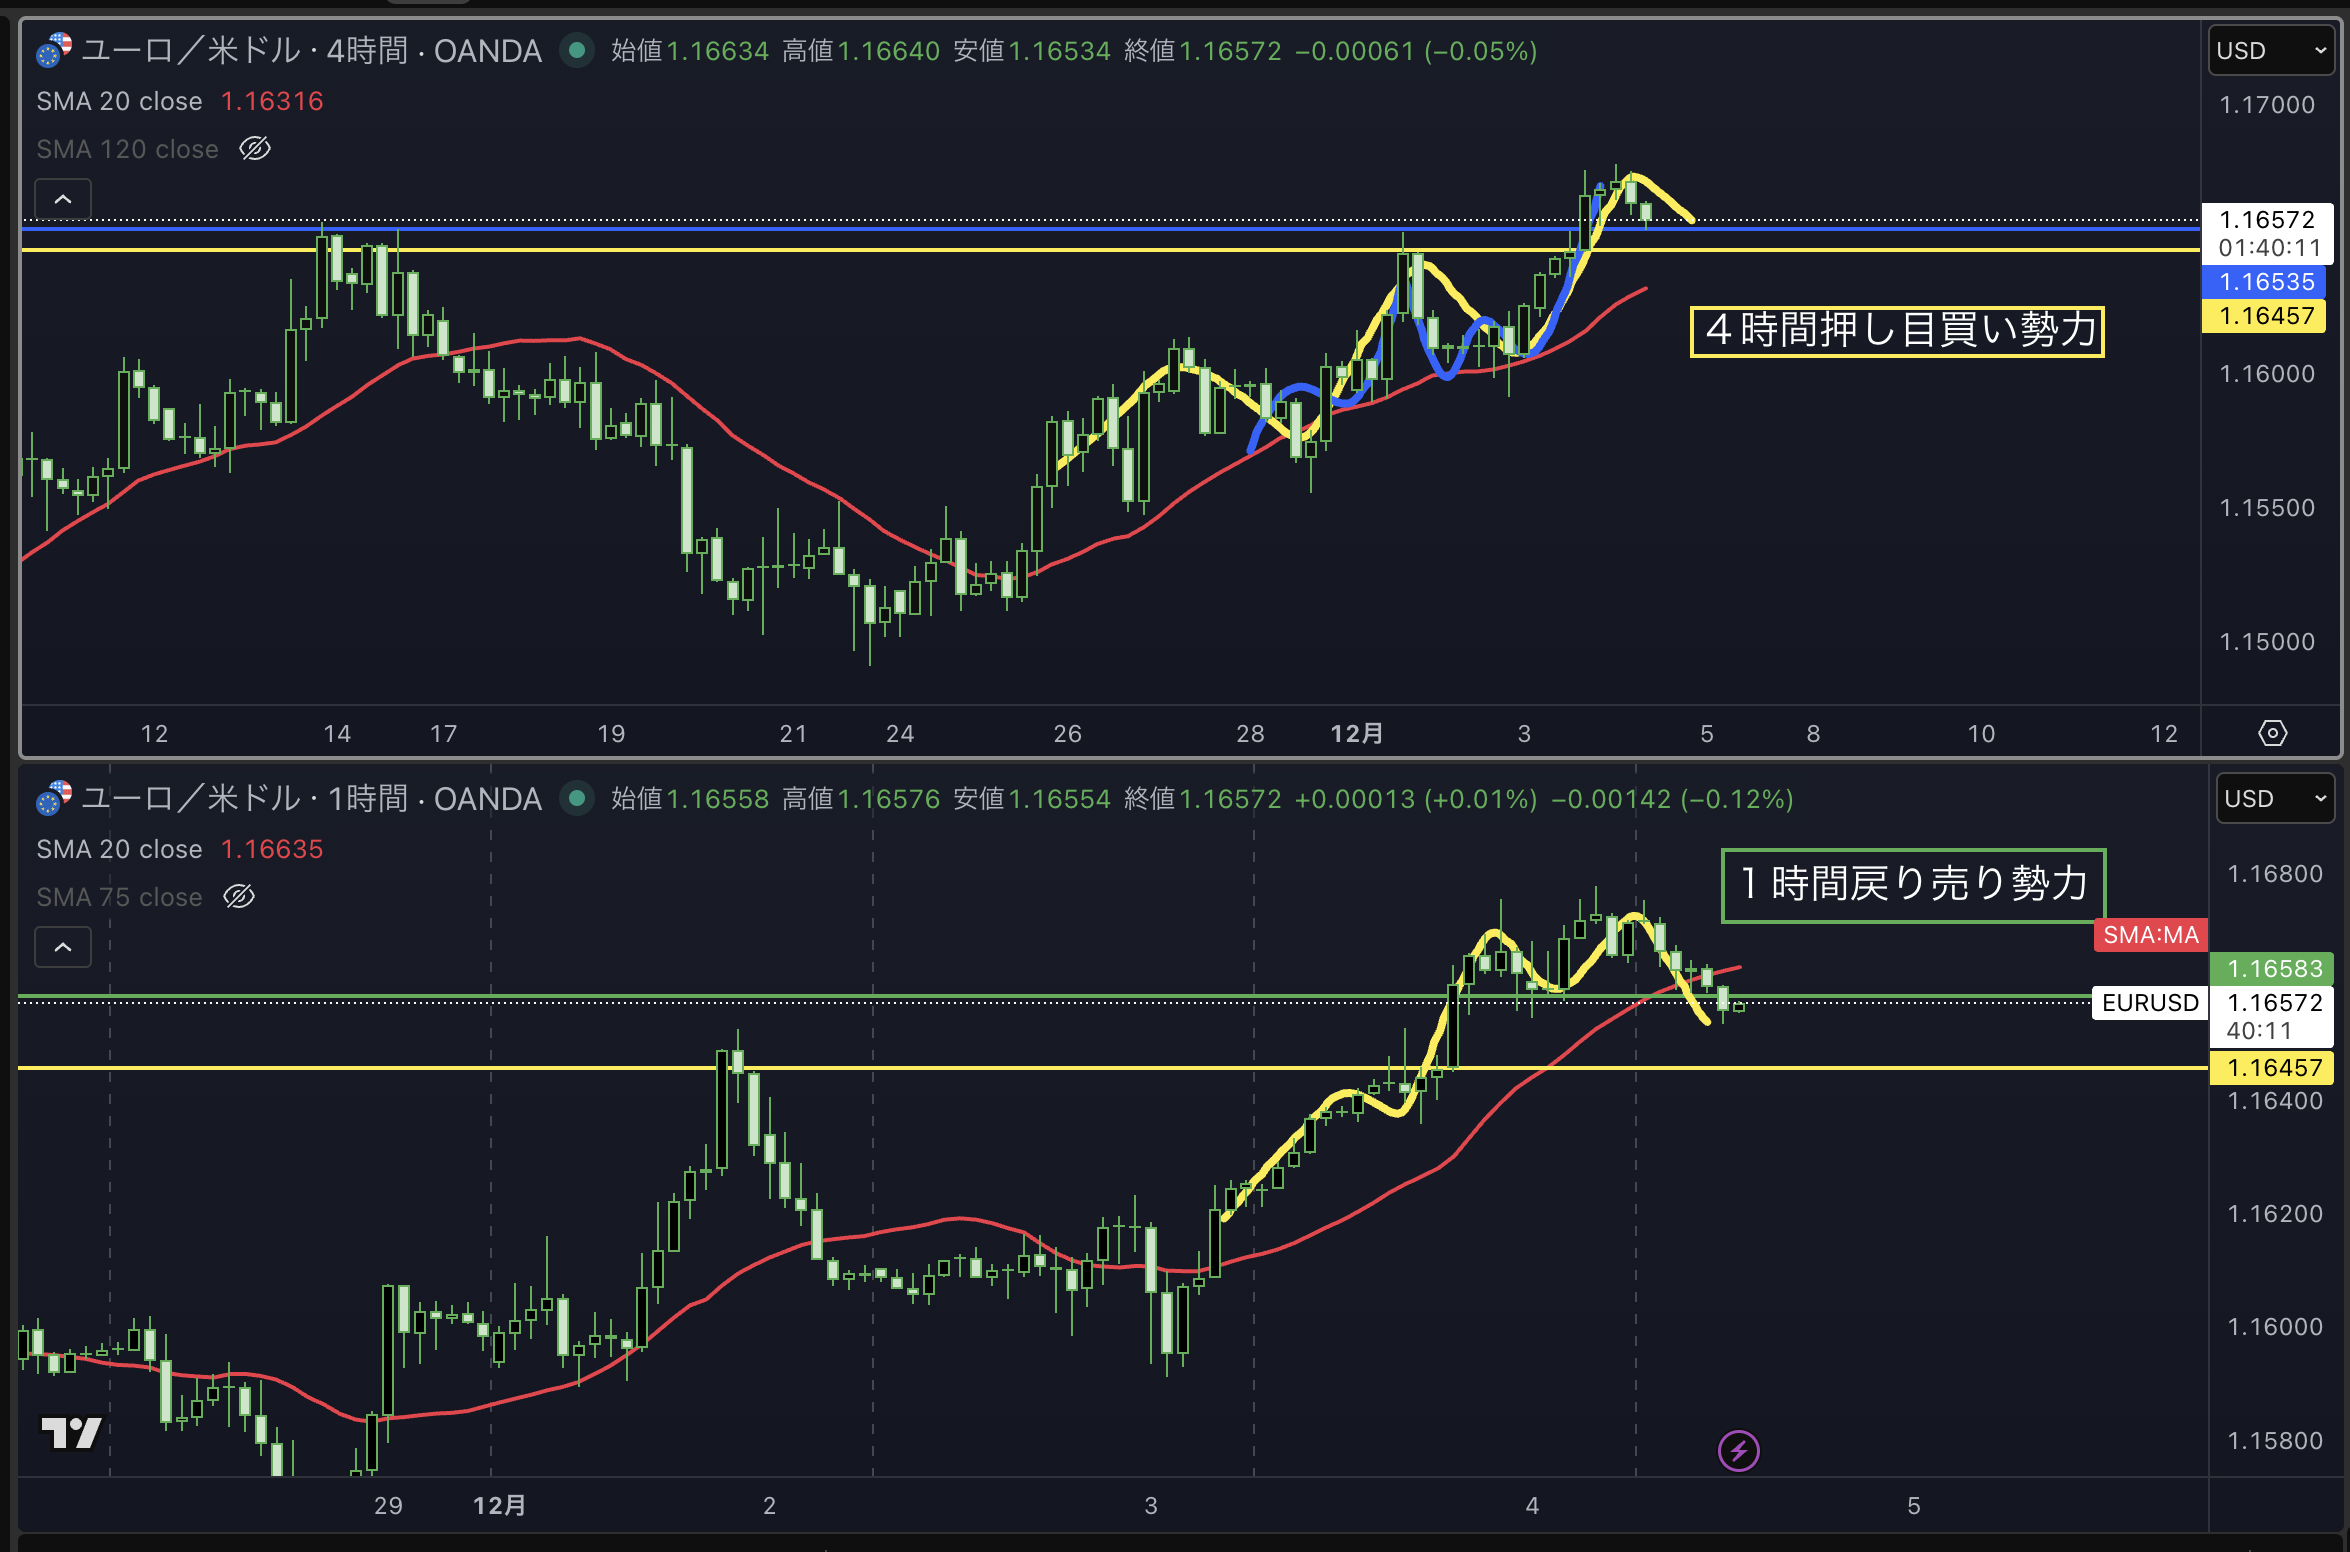Screen dimensions: 2350x1552
Task: Select SMA 20 close legend on 1-hour chart
Action: click(x=119, y=849)
